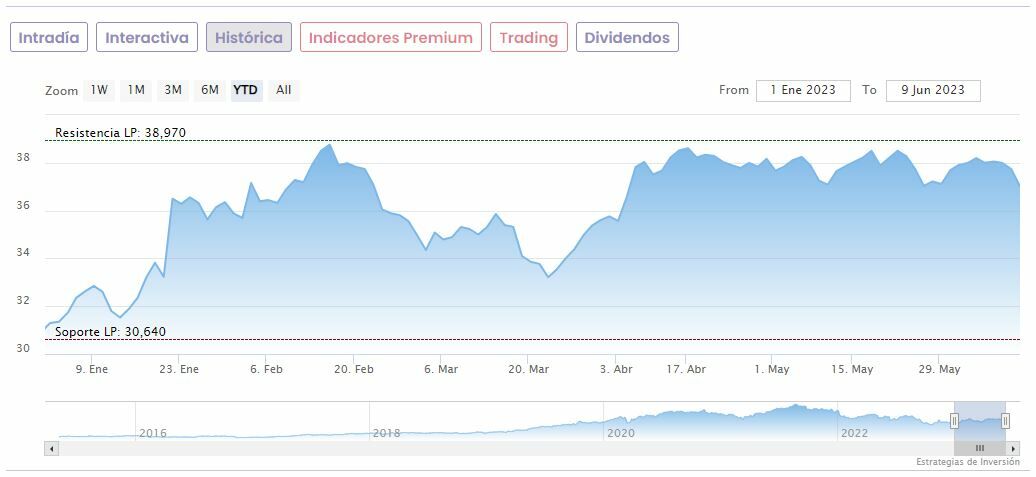
Task: Click the scrollbar left arrow
Action: pyautogui.click(x=50, y=448)
